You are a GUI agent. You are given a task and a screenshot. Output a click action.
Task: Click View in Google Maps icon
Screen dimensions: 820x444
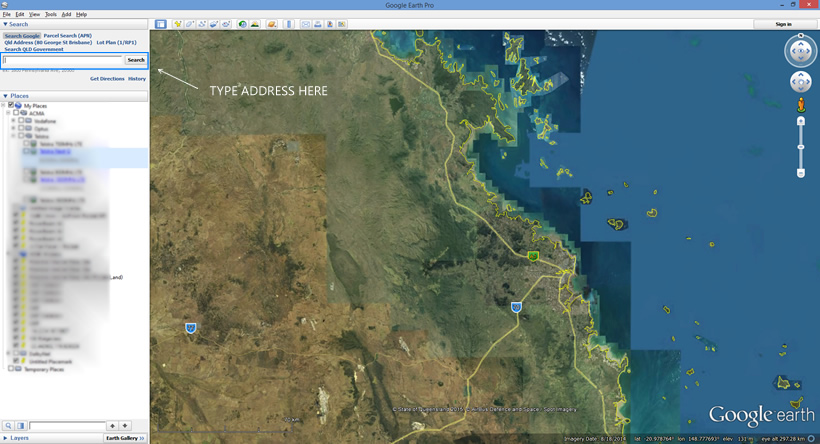pos(341,24)
